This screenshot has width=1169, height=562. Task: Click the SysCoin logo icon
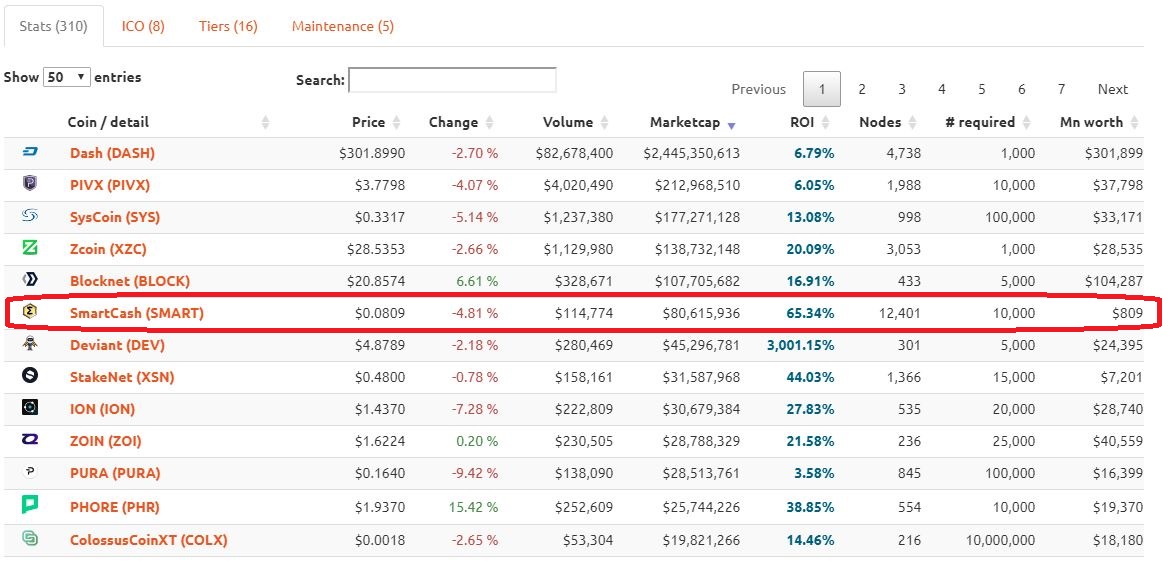(x=31, y=216)
